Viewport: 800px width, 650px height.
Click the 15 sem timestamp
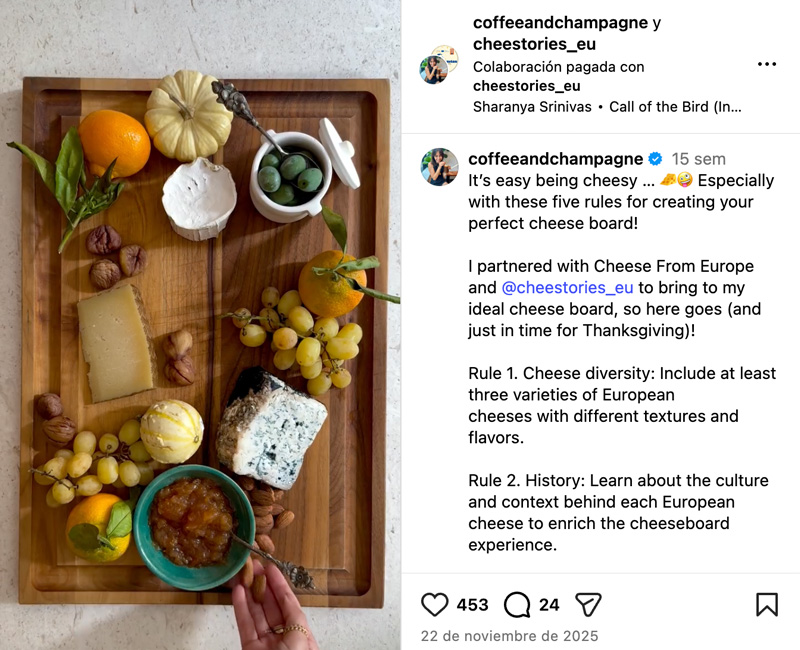(x=698, y=159)
